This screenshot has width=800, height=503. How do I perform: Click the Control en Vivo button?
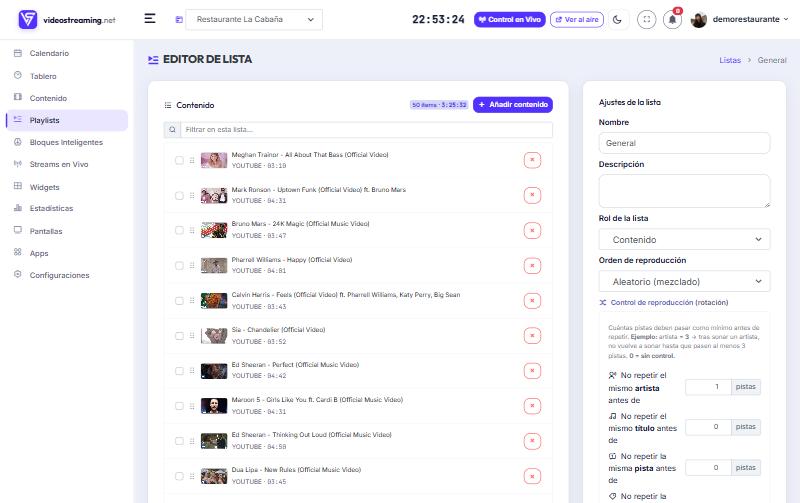pyautogui.click(x=510, y=19)
